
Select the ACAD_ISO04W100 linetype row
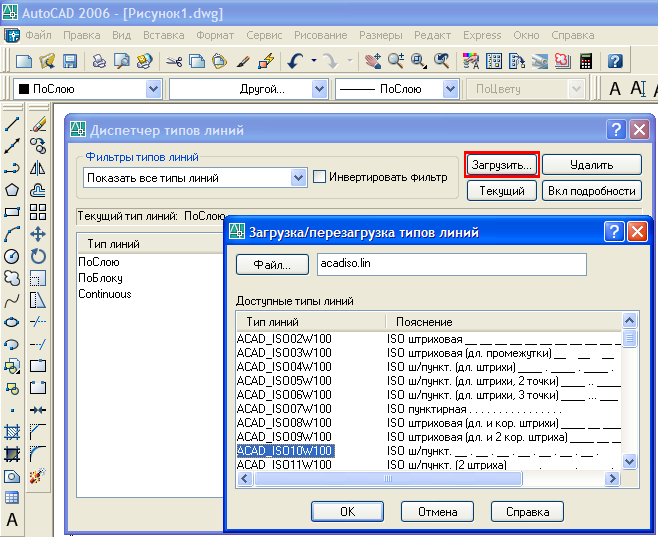428,367
